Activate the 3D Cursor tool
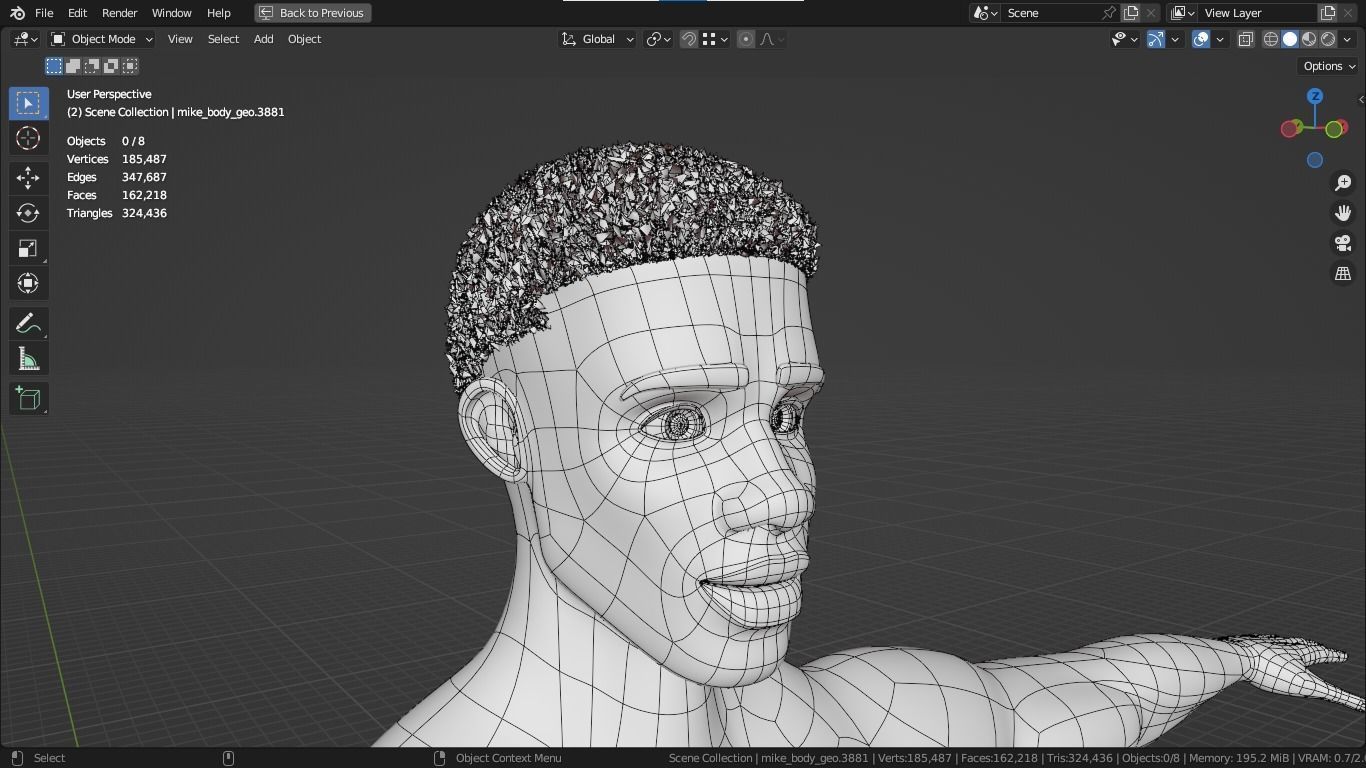Screen dimensions: 1366x768 coord(28,138)
